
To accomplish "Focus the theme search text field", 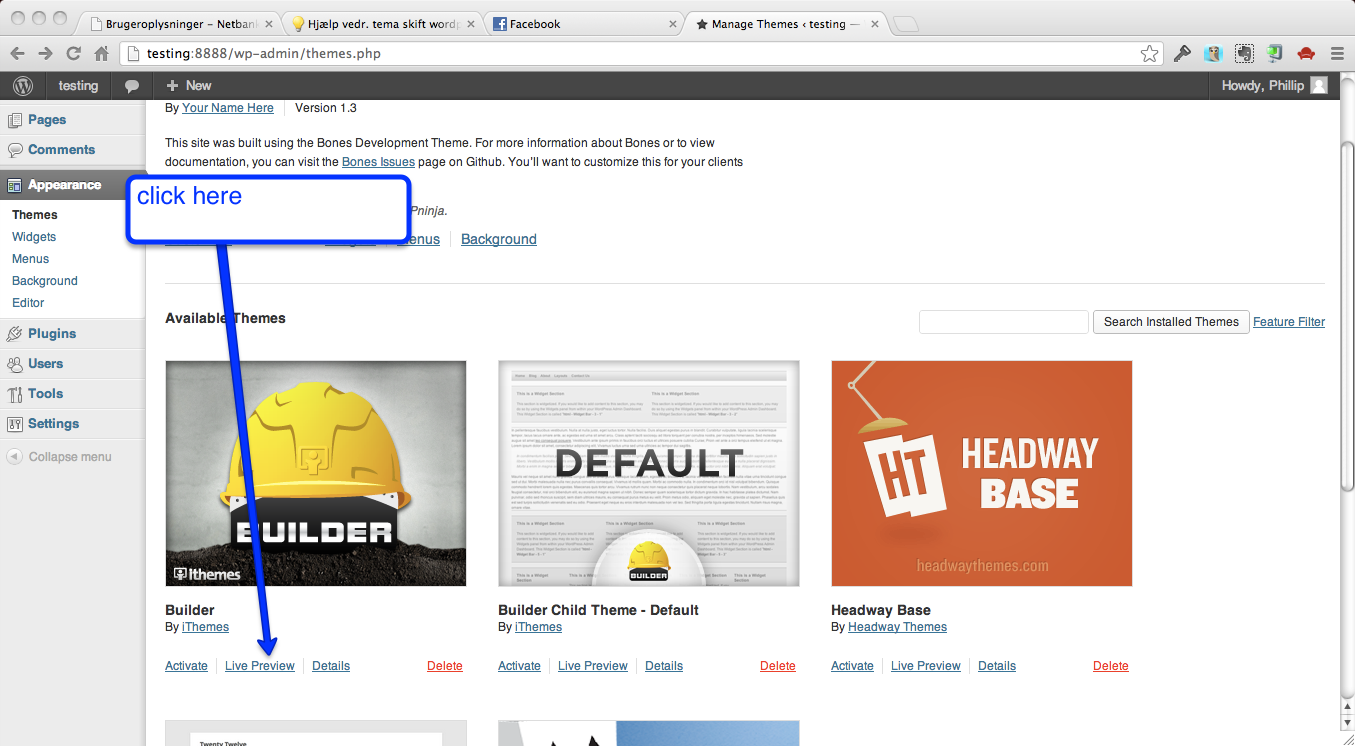I will coord(1004,322).
